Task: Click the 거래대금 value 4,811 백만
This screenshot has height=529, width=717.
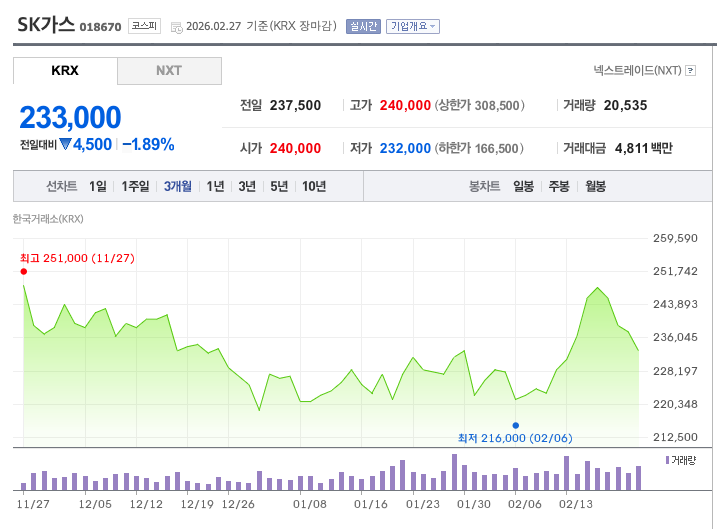Action: (644, 148)
